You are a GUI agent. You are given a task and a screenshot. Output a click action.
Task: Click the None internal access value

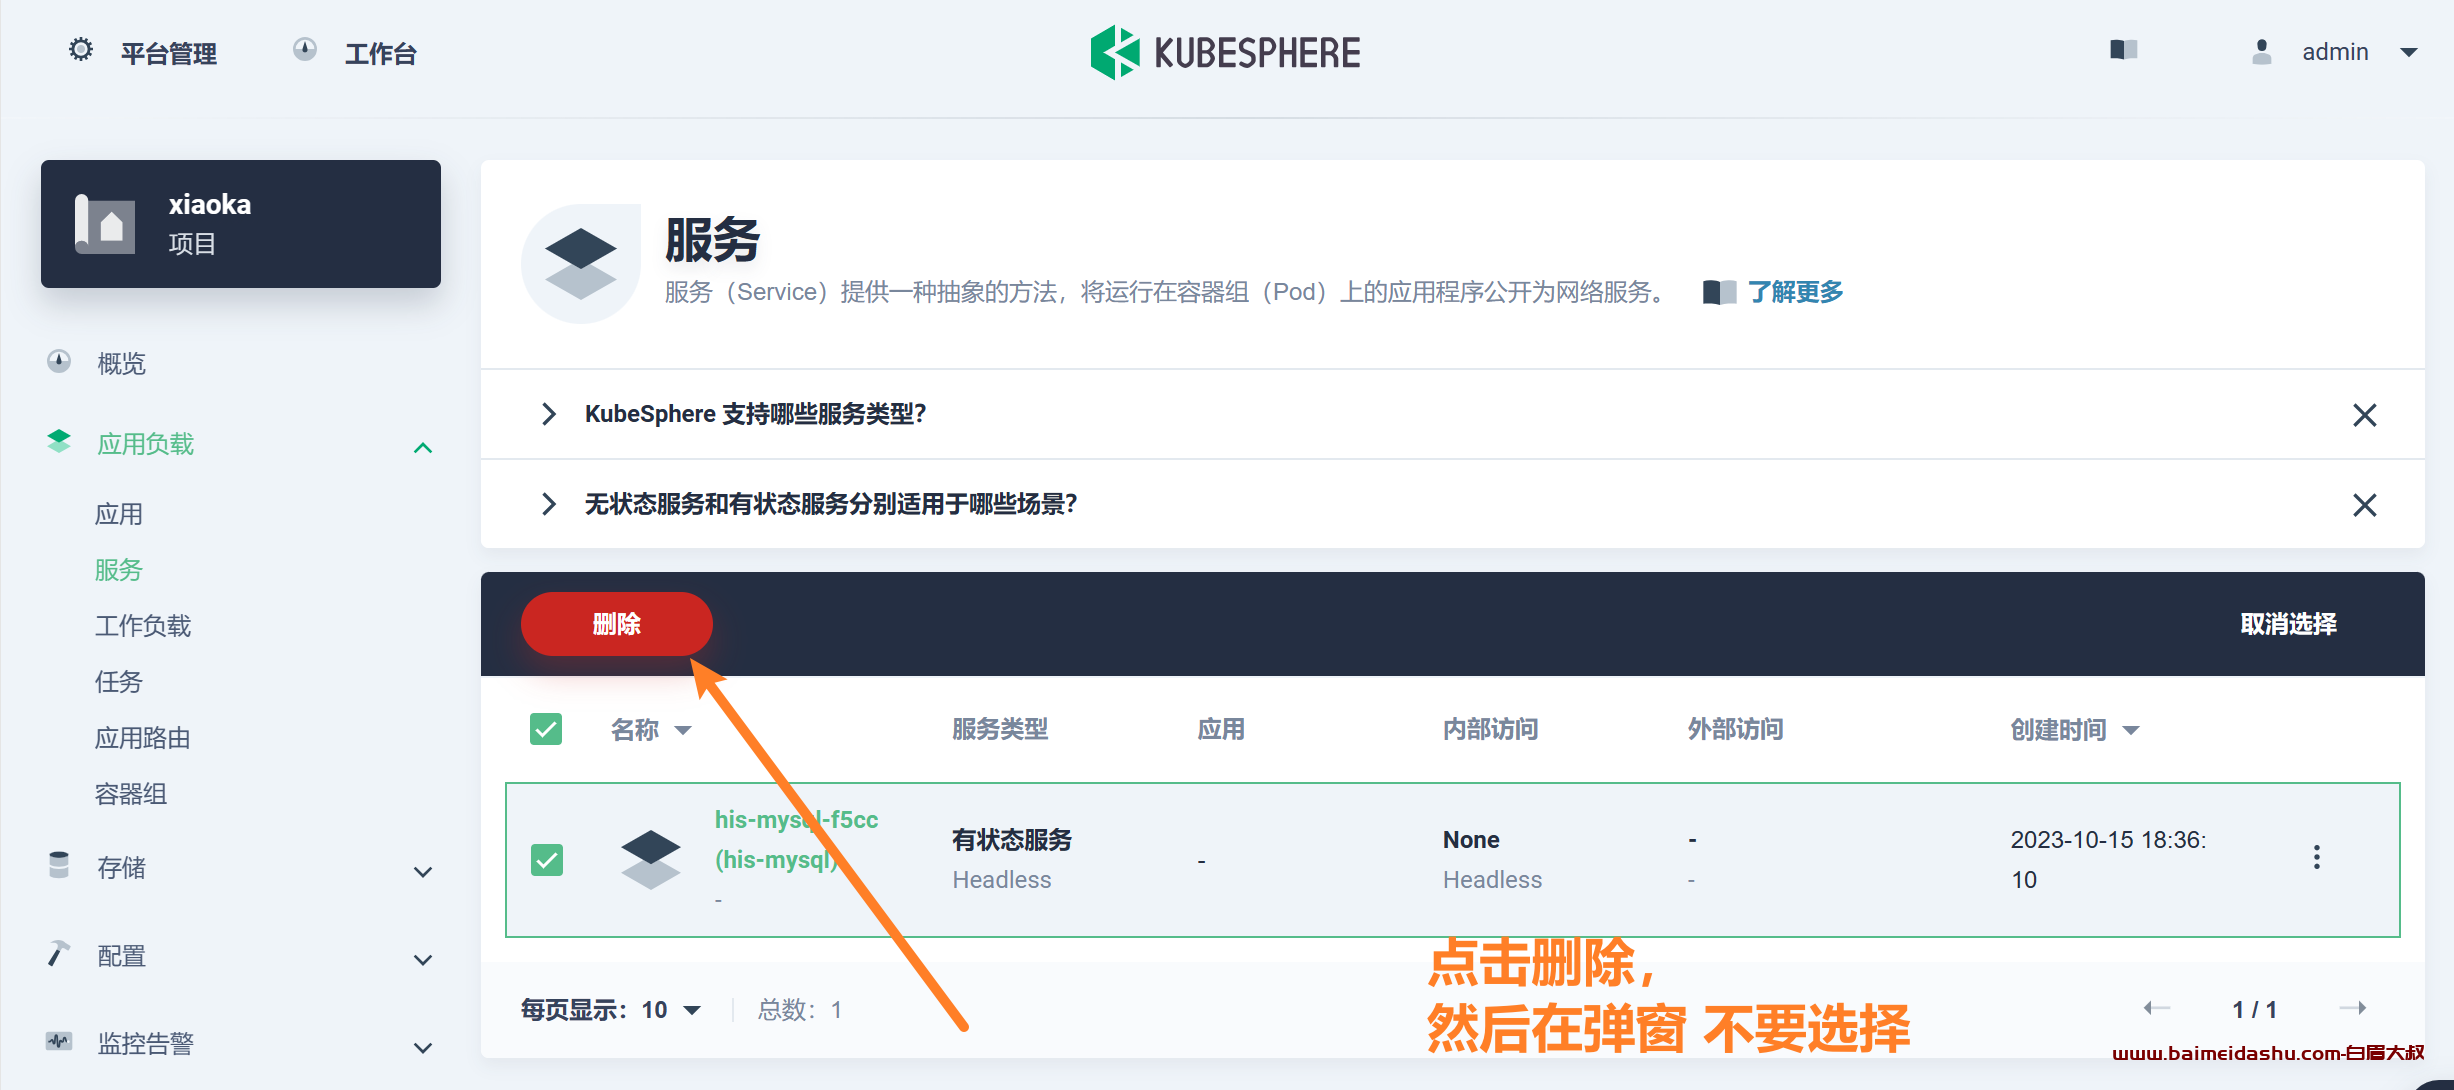[x=1471, y=840]
